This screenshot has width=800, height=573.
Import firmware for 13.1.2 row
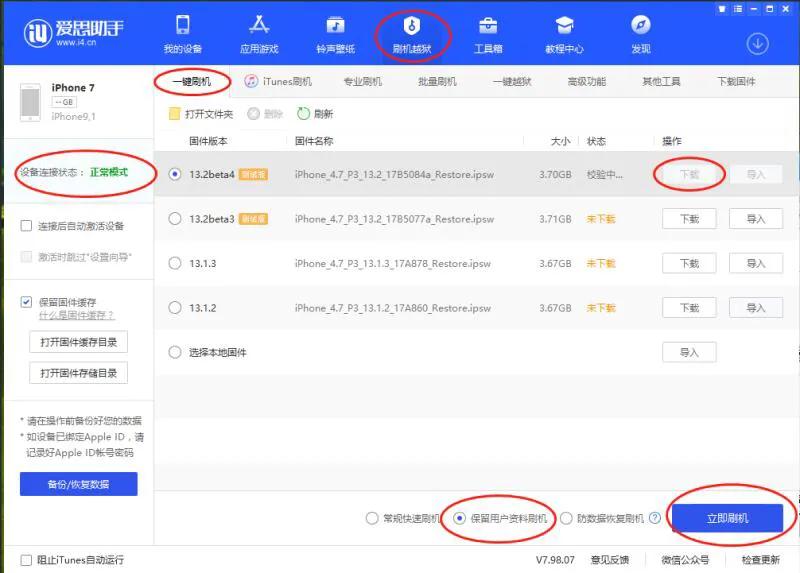click(756, 308)
